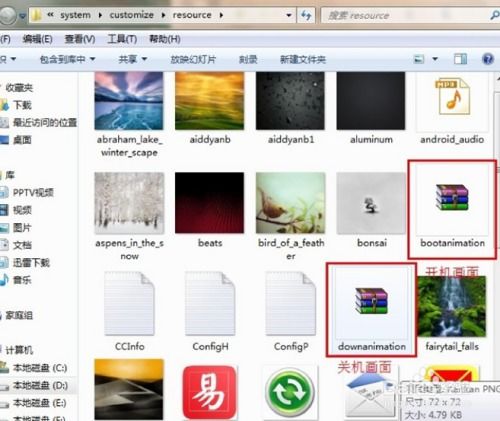
Task: Click the ConfigH file icon
Action: coord(210,303)
